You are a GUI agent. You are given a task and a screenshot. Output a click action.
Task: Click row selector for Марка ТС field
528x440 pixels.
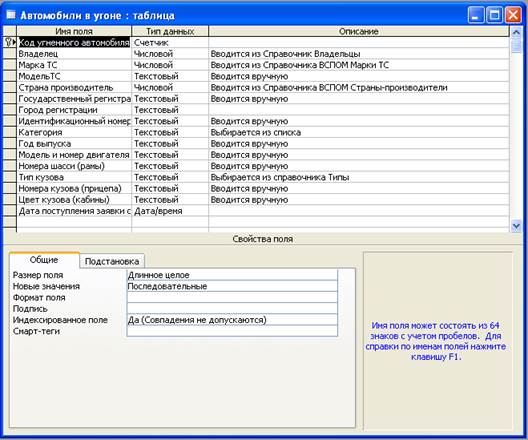pyautogui.click(x=9, y=65)
